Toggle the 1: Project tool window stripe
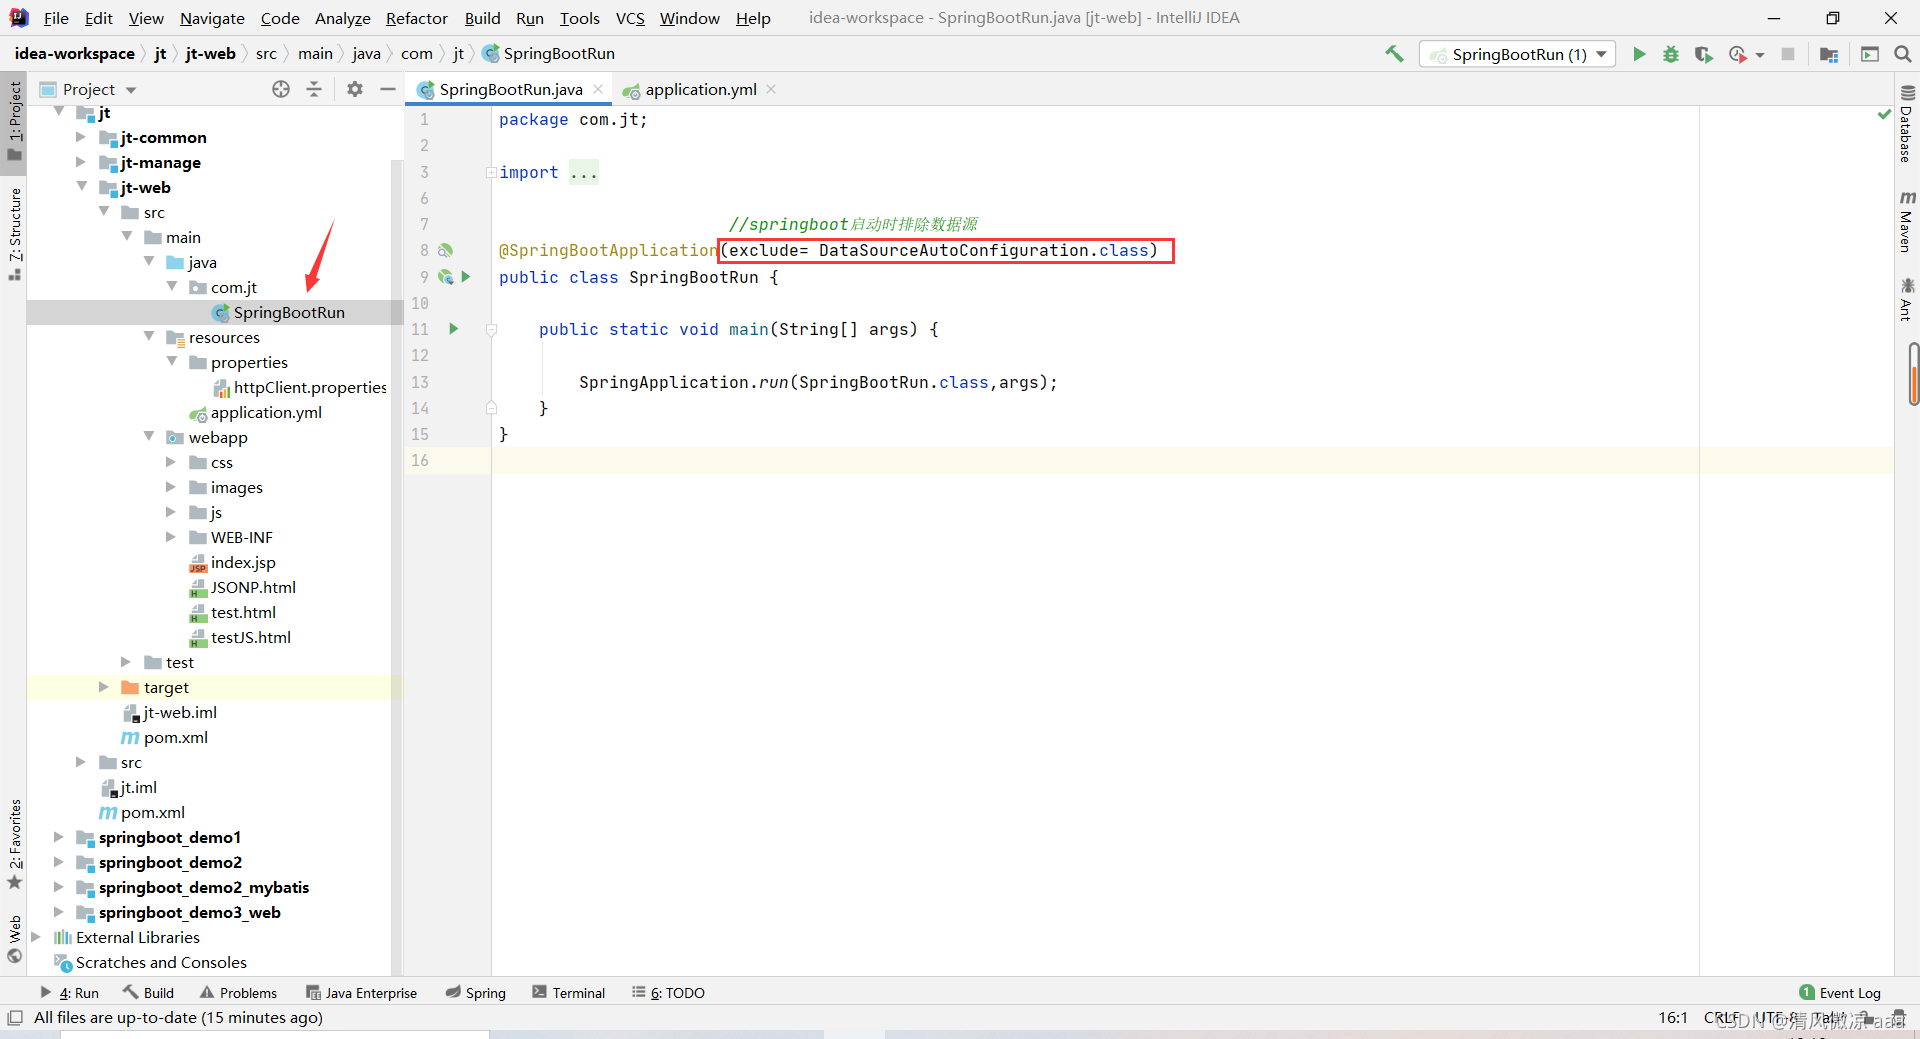The width and height of the screenshot is (1920, 1039). click(x=14, y=120)
